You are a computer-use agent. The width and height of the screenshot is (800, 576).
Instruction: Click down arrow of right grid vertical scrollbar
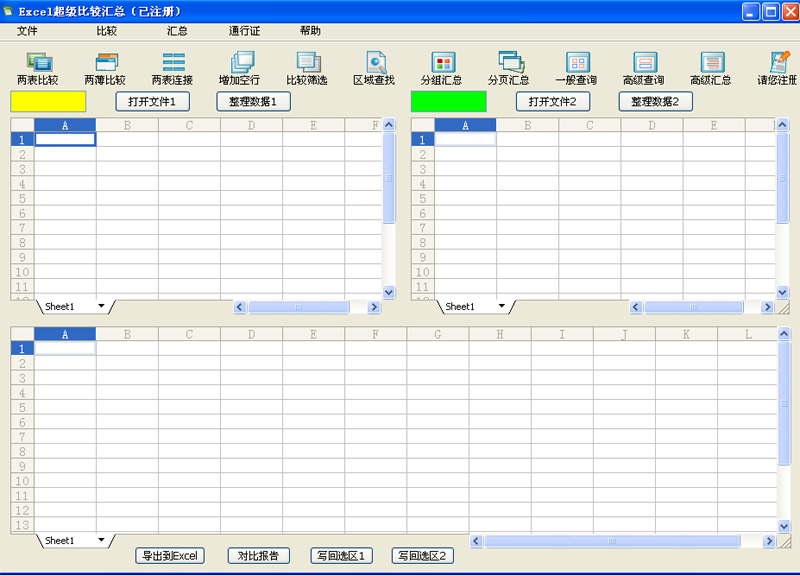[783, 292]
